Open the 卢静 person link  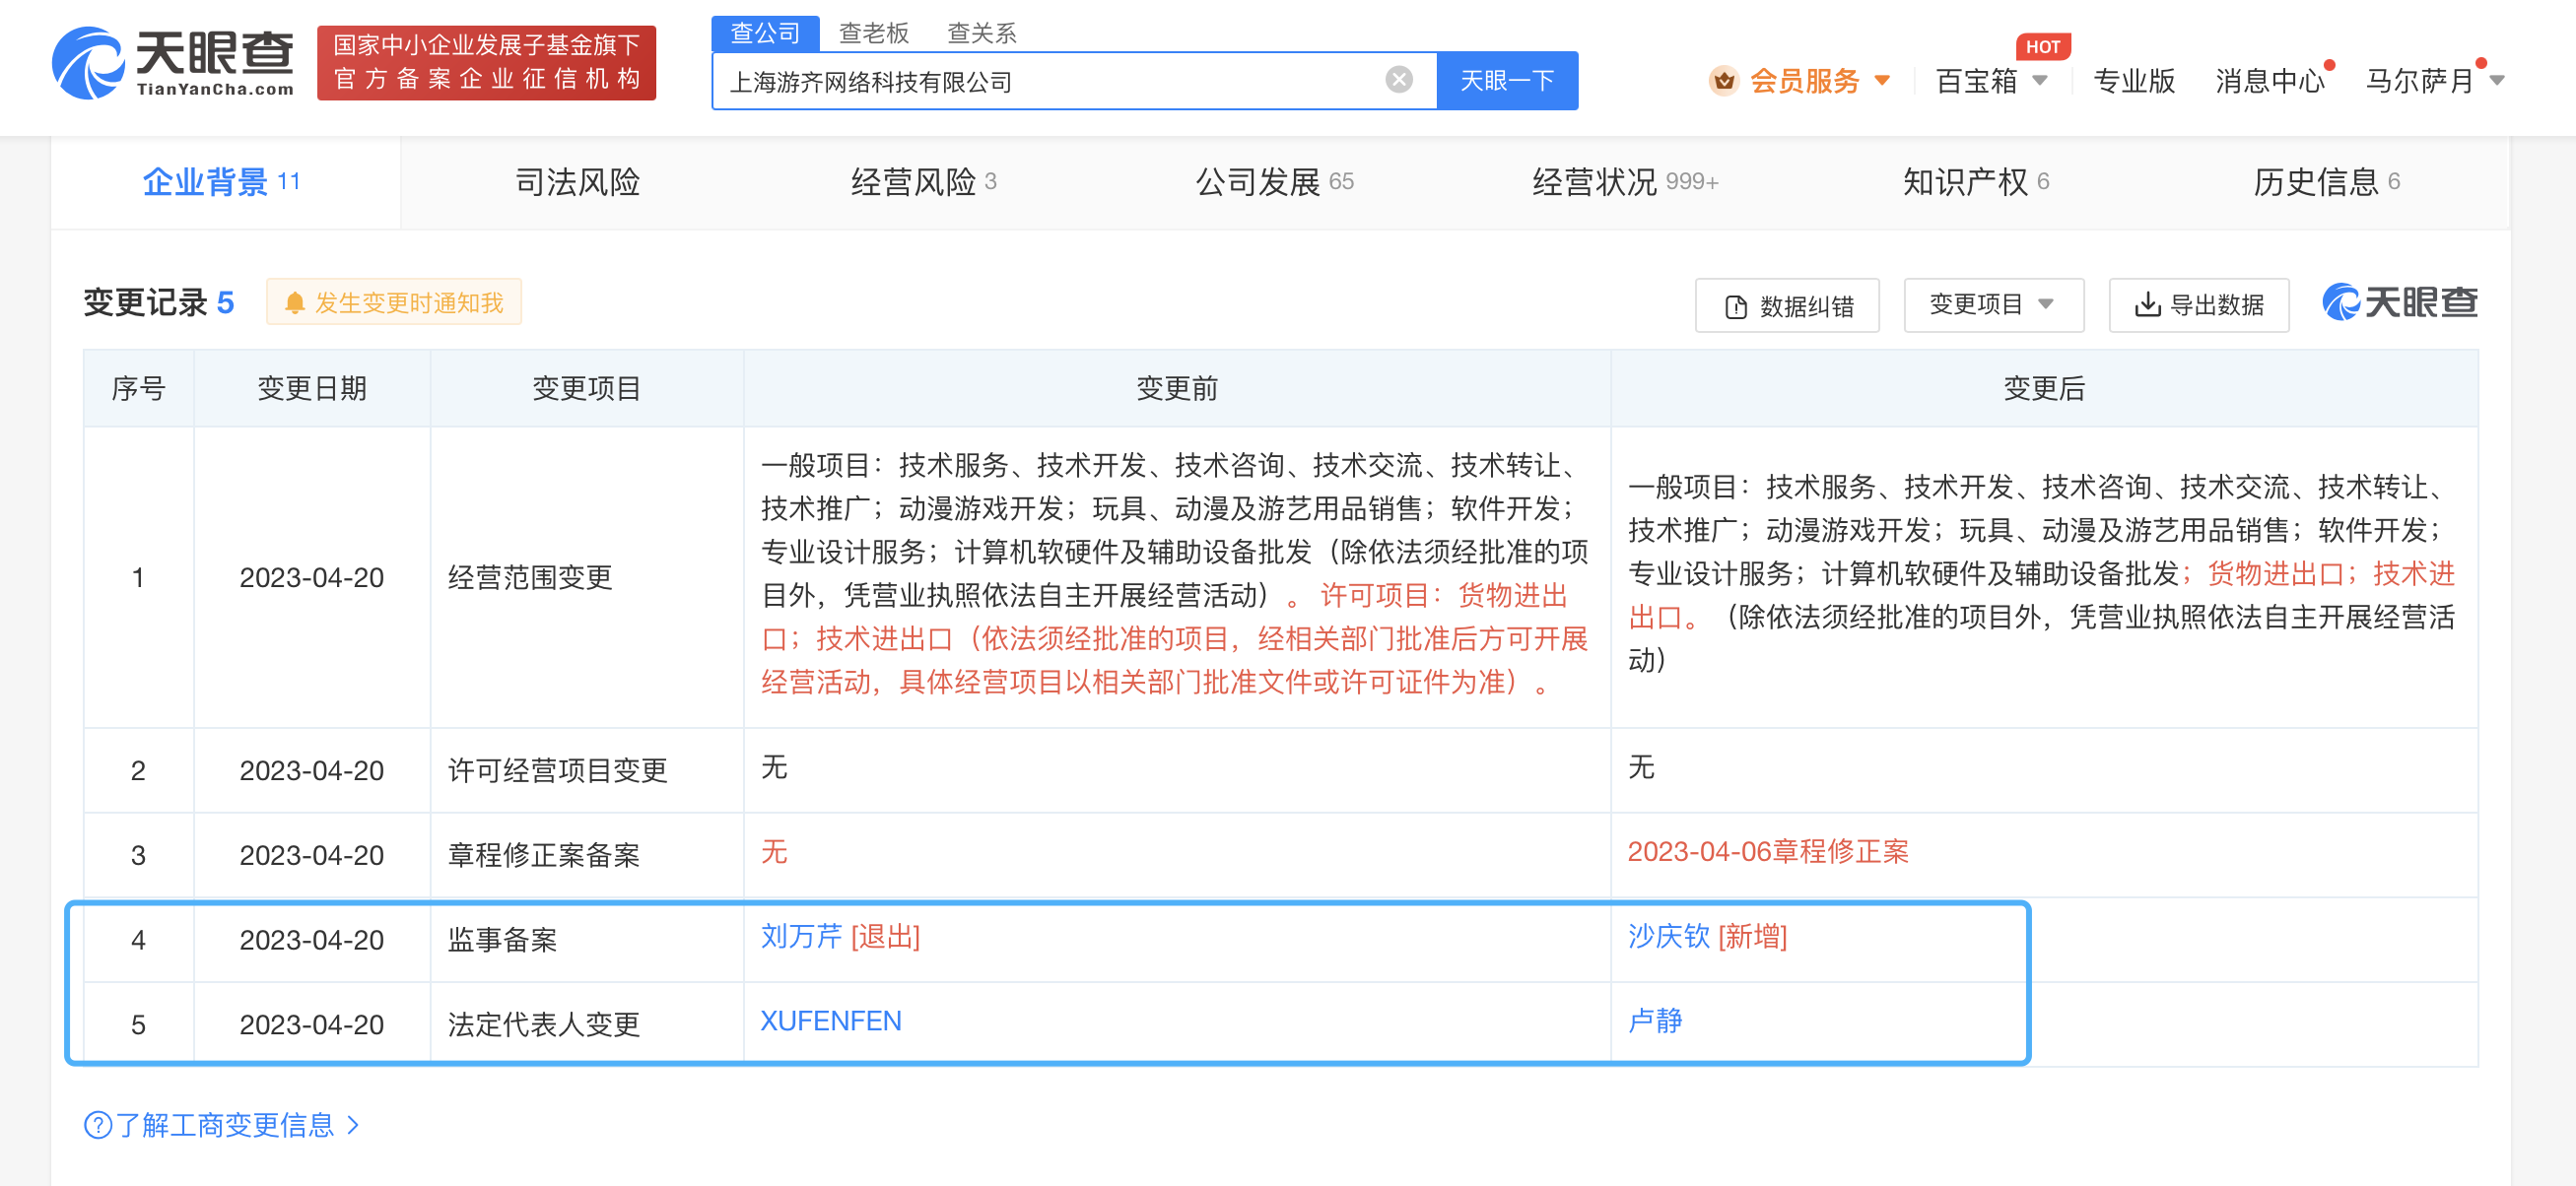[x=1655, y=1021]
